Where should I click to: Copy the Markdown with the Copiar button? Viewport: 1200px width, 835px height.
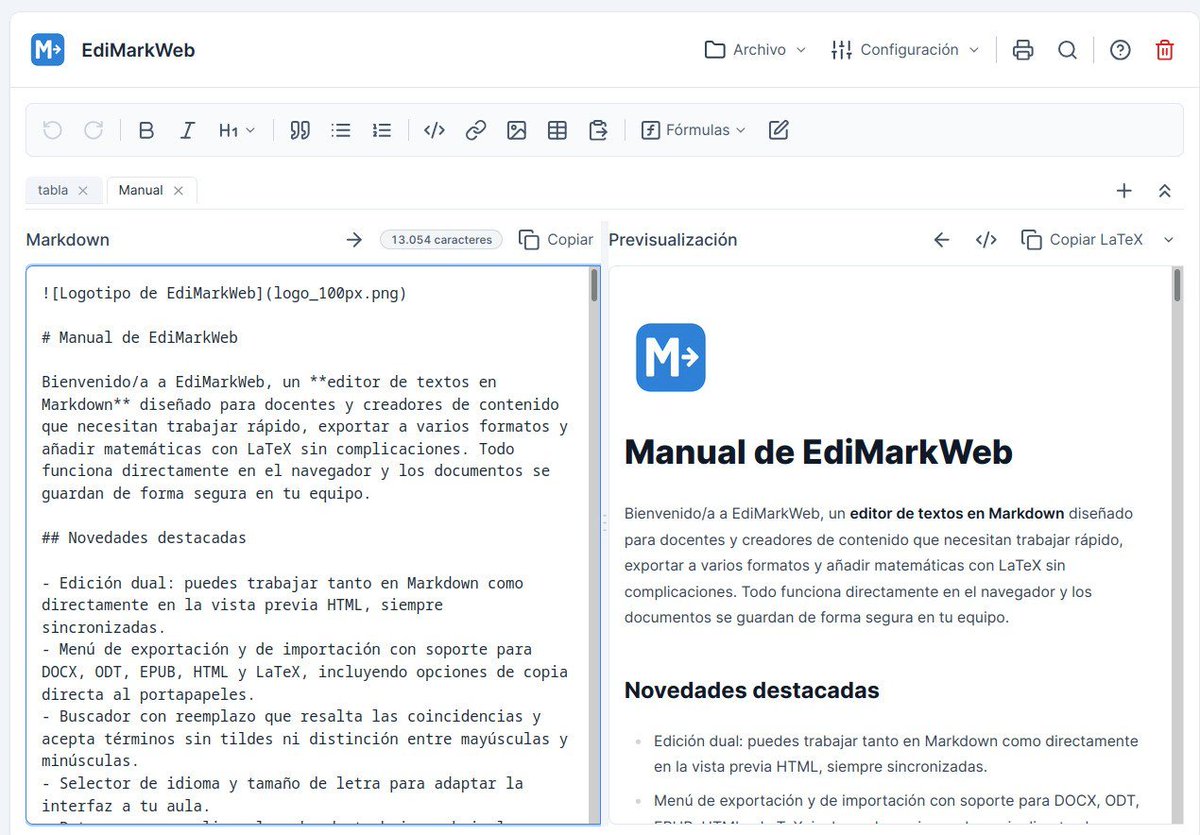[x=556, y=240]
